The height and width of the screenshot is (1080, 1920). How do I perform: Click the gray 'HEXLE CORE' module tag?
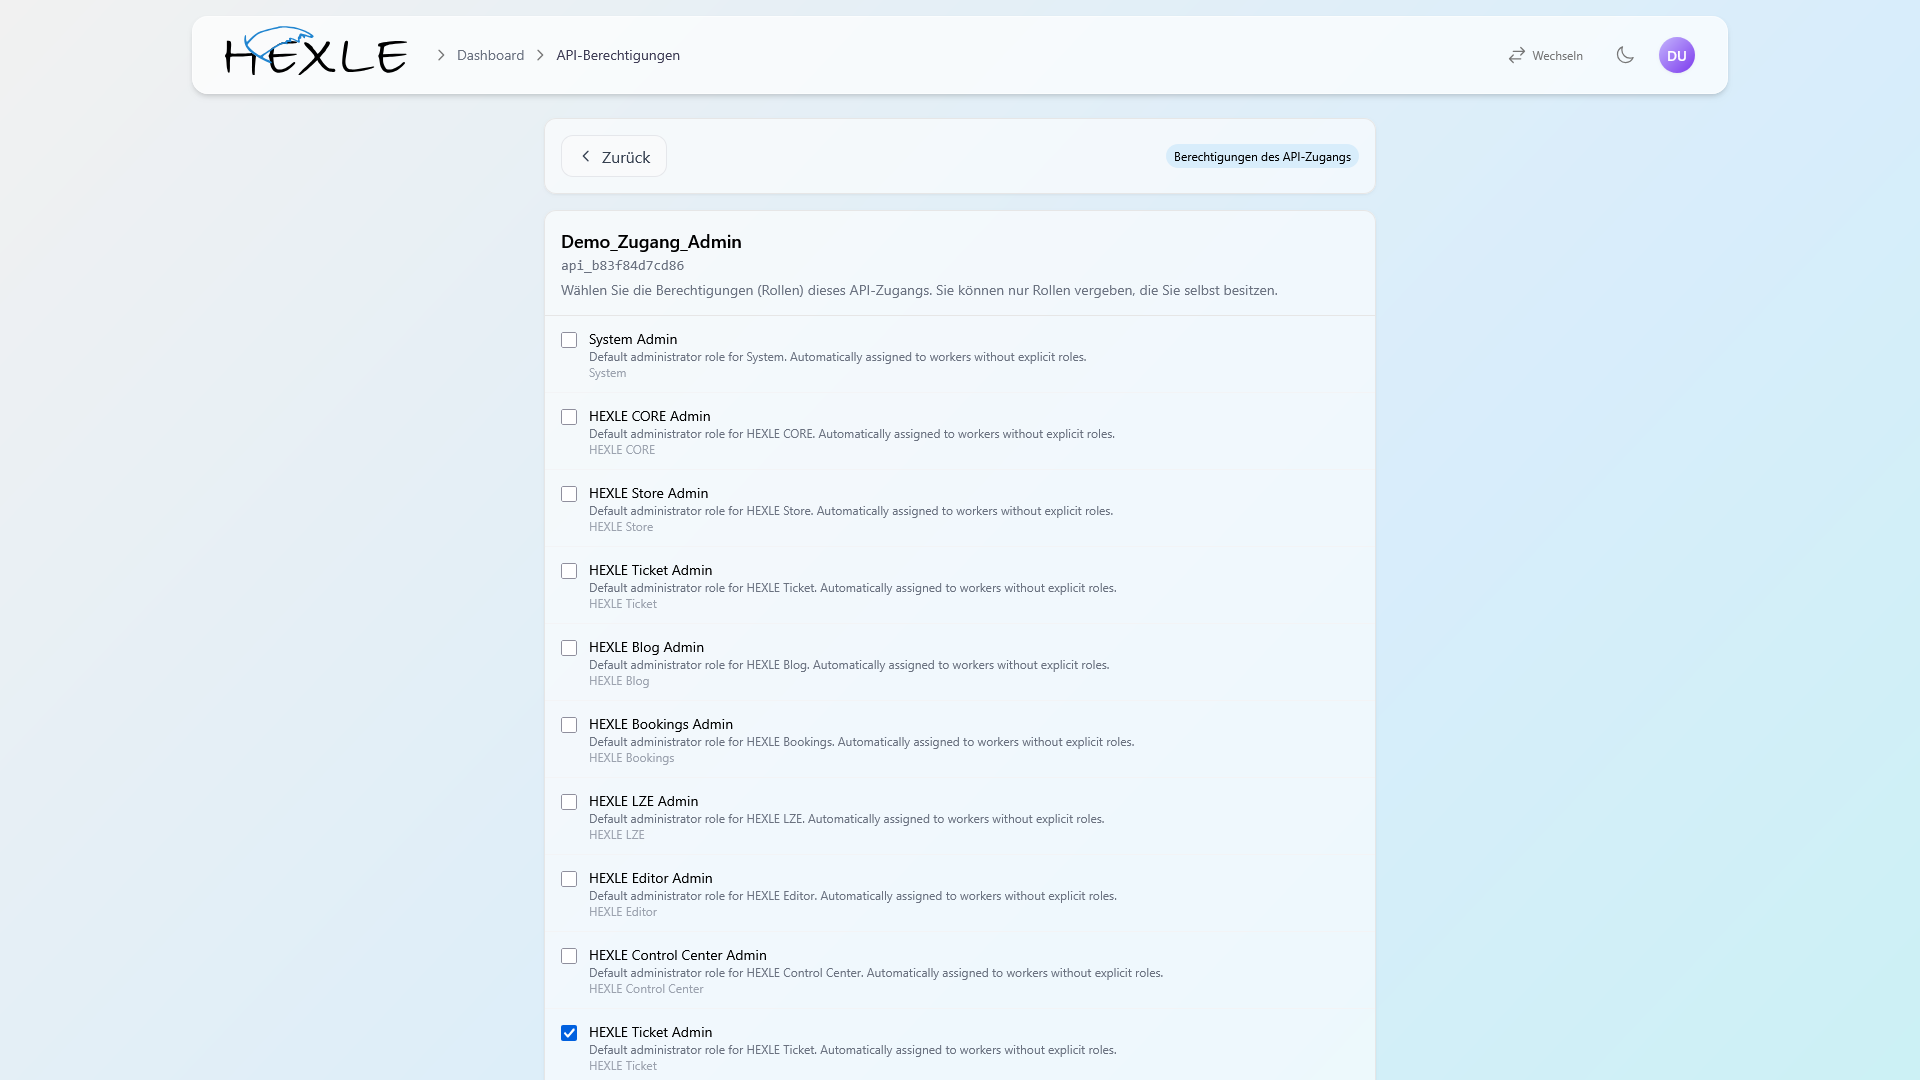[622, 450]
